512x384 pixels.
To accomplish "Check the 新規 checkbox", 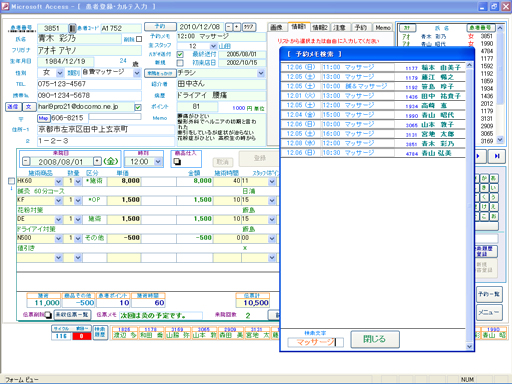I will click(180, 63).
